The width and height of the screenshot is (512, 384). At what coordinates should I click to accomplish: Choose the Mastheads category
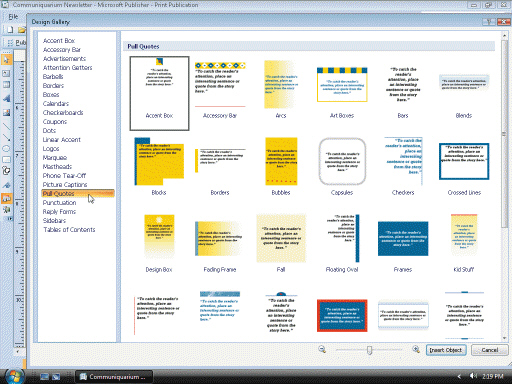click(57, 167)
